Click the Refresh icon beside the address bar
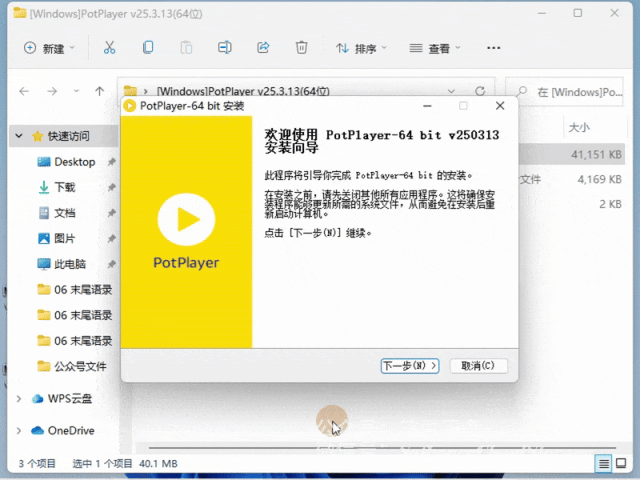Screen dimensions: 640x480 [480, 91]
